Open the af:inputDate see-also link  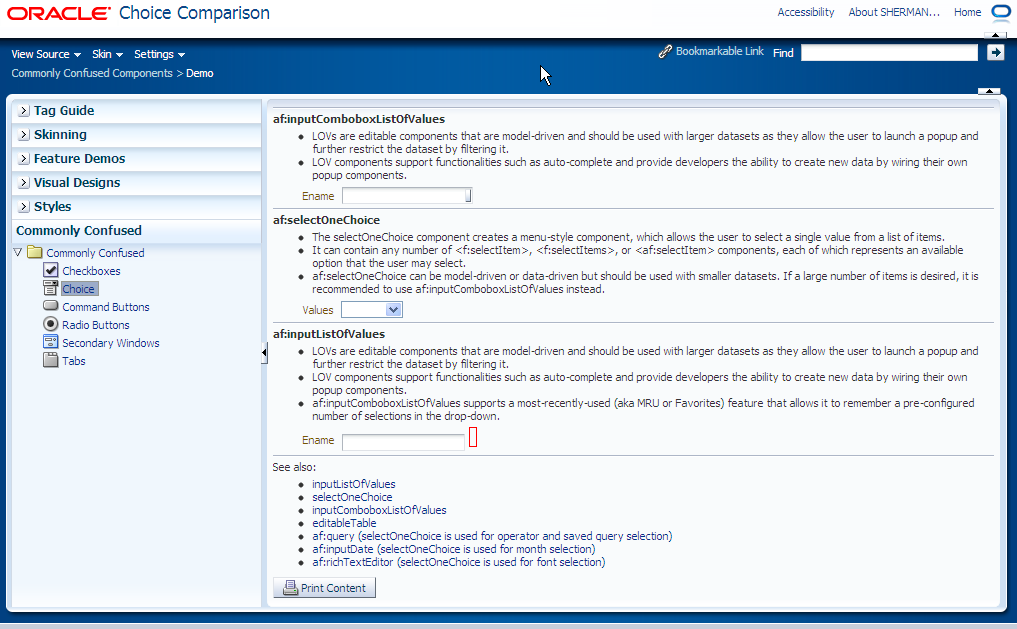453,549
